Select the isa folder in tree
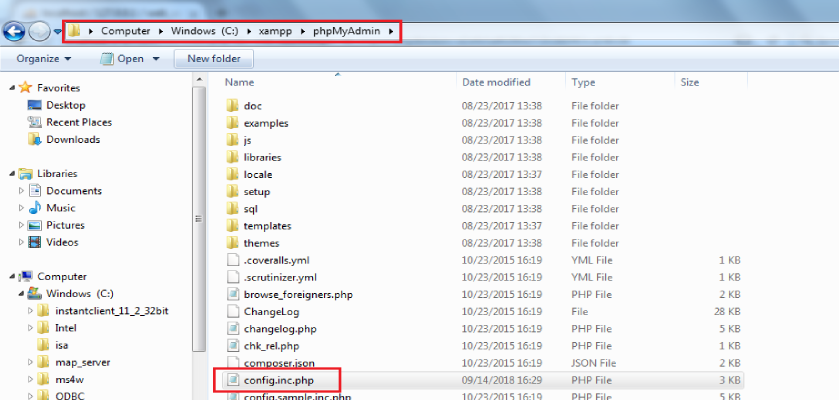The image size is (839, 400). pyautogui.click(x=62, y=345)
